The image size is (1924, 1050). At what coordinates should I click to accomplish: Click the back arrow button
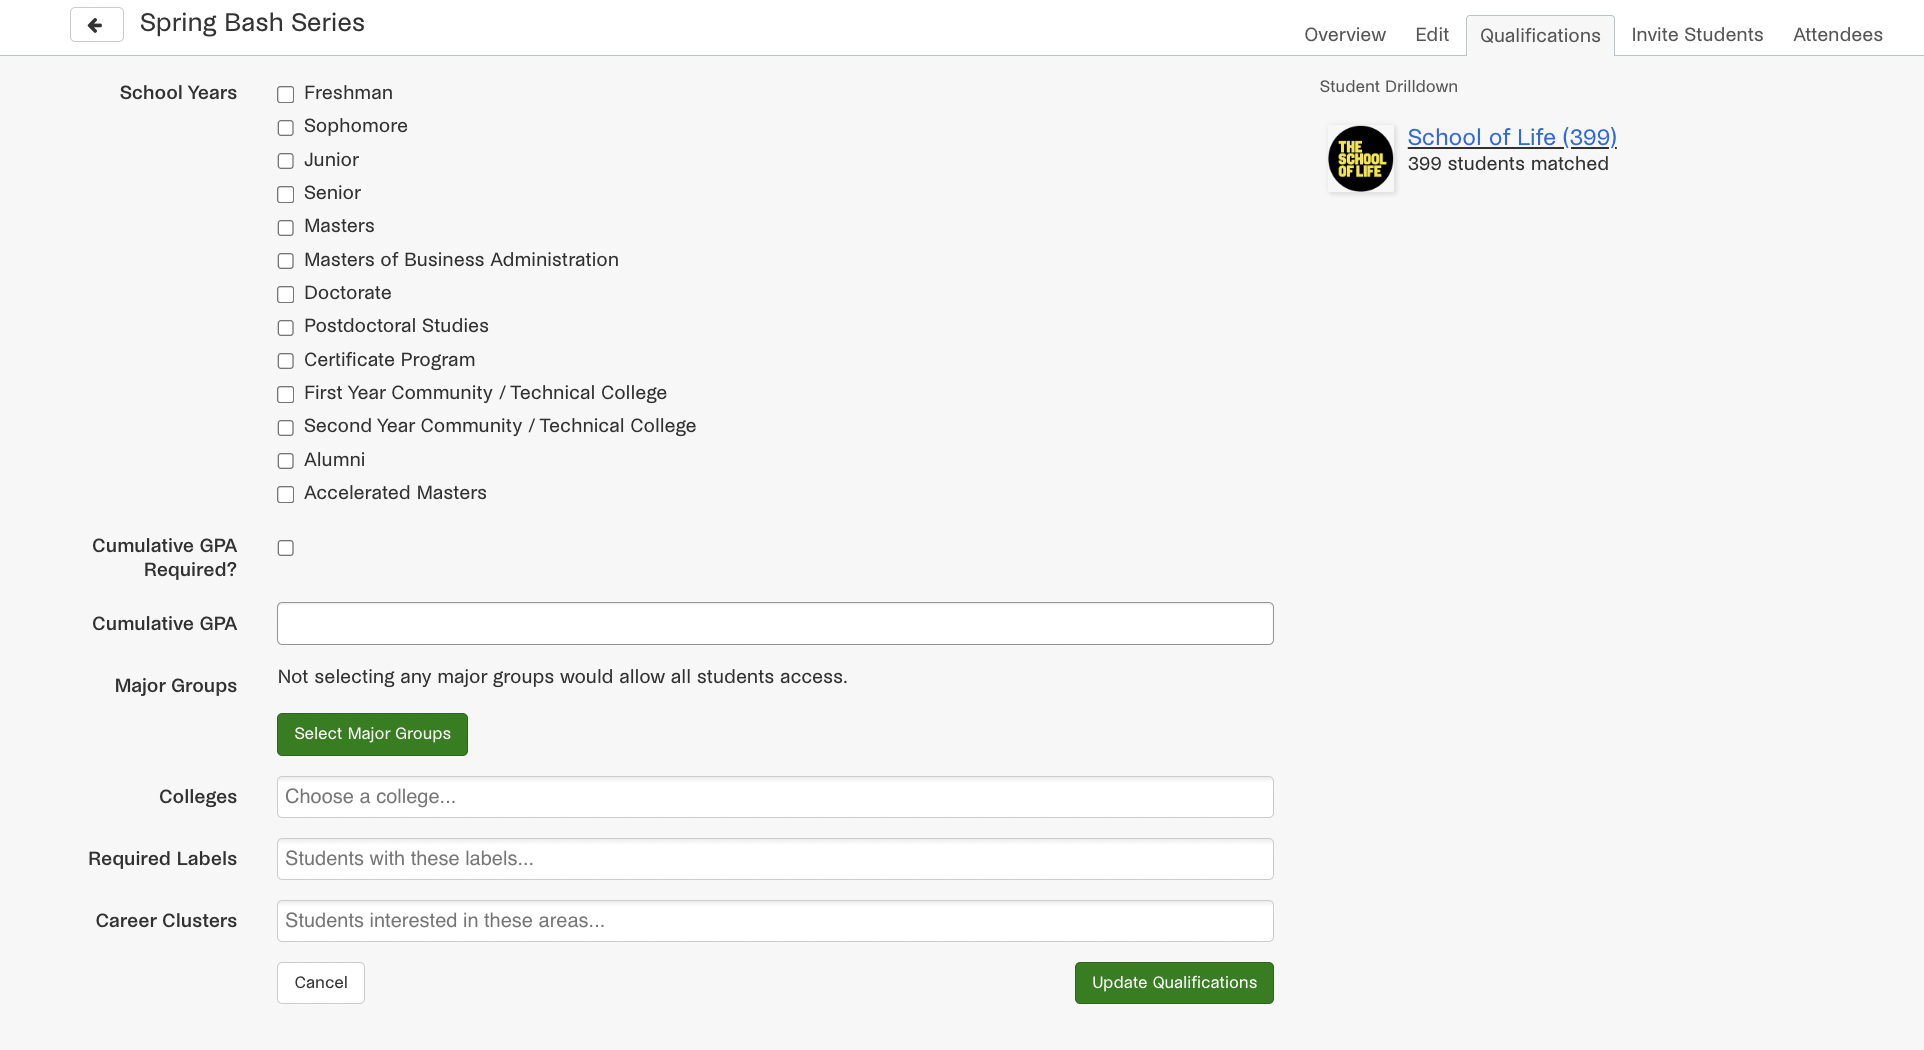tap(97, 24)
